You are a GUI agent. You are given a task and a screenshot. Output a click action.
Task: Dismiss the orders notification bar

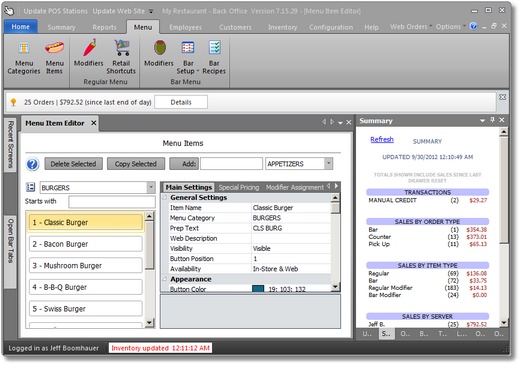(x=502, y=97)
